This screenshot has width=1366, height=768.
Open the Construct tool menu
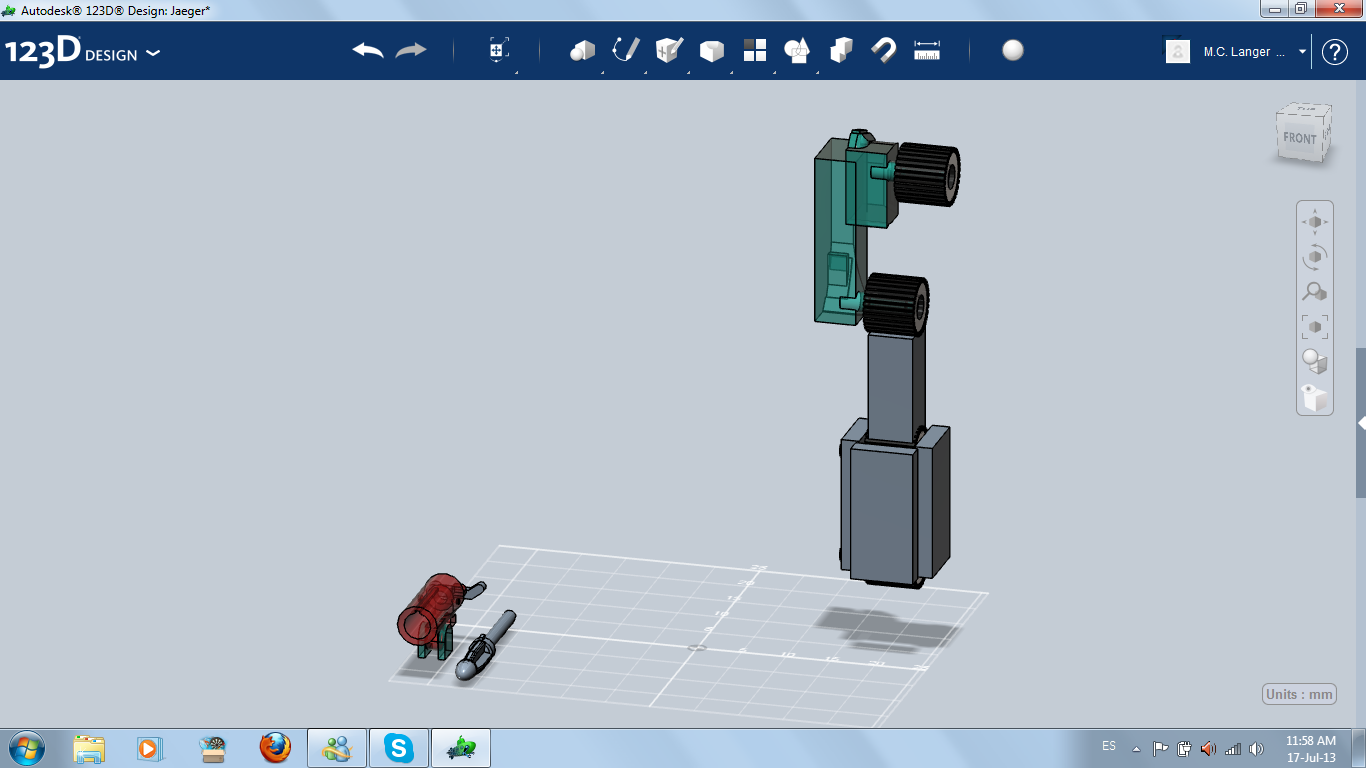[x=669, y=50]
